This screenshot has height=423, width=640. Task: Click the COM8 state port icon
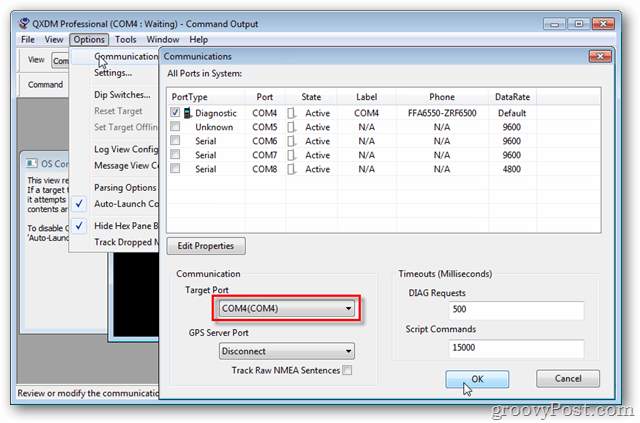click(291, 169)
